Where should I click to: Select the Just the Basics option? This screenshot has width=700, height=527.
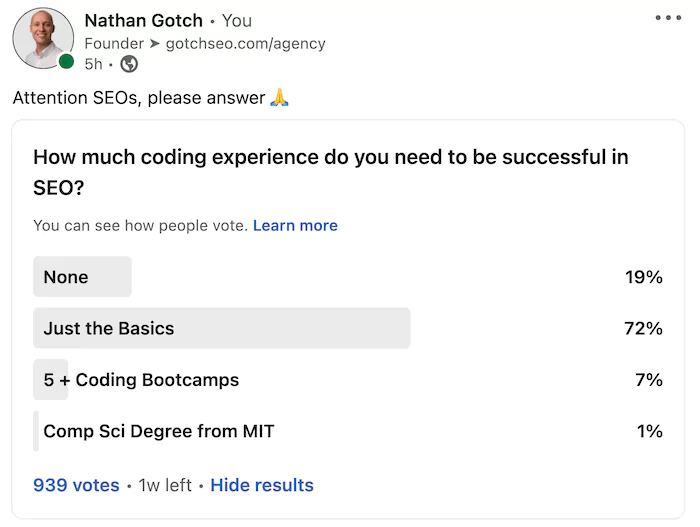pyautogui.click(x=109, y=328)
